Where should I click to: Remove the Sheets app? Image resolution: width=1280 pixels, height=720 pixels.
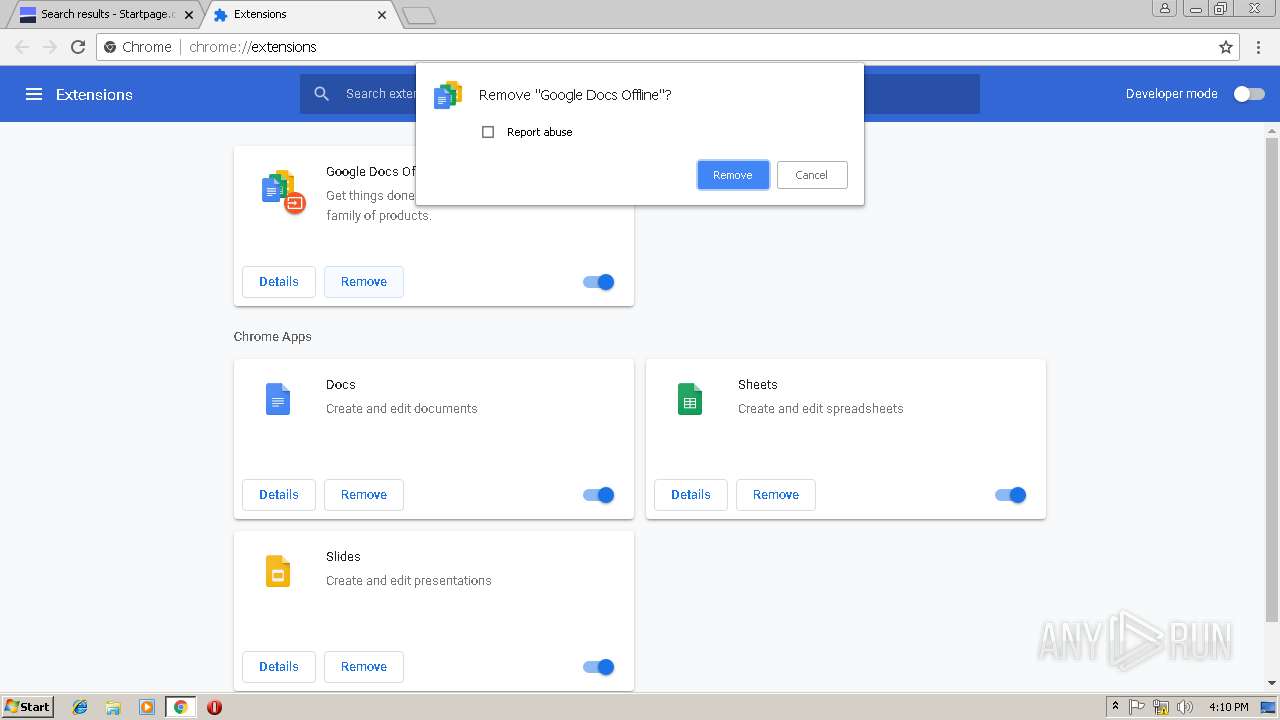[x=776, y=495]
